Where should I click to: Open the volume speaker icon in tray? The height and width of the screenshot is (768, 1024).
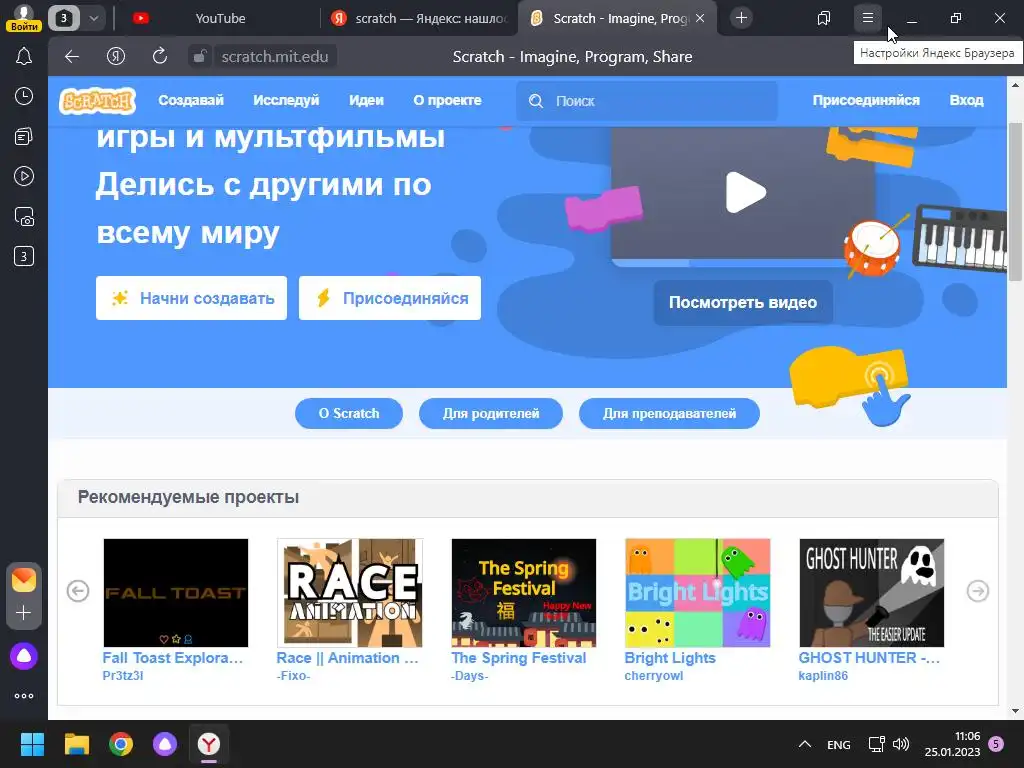(901, 744)
